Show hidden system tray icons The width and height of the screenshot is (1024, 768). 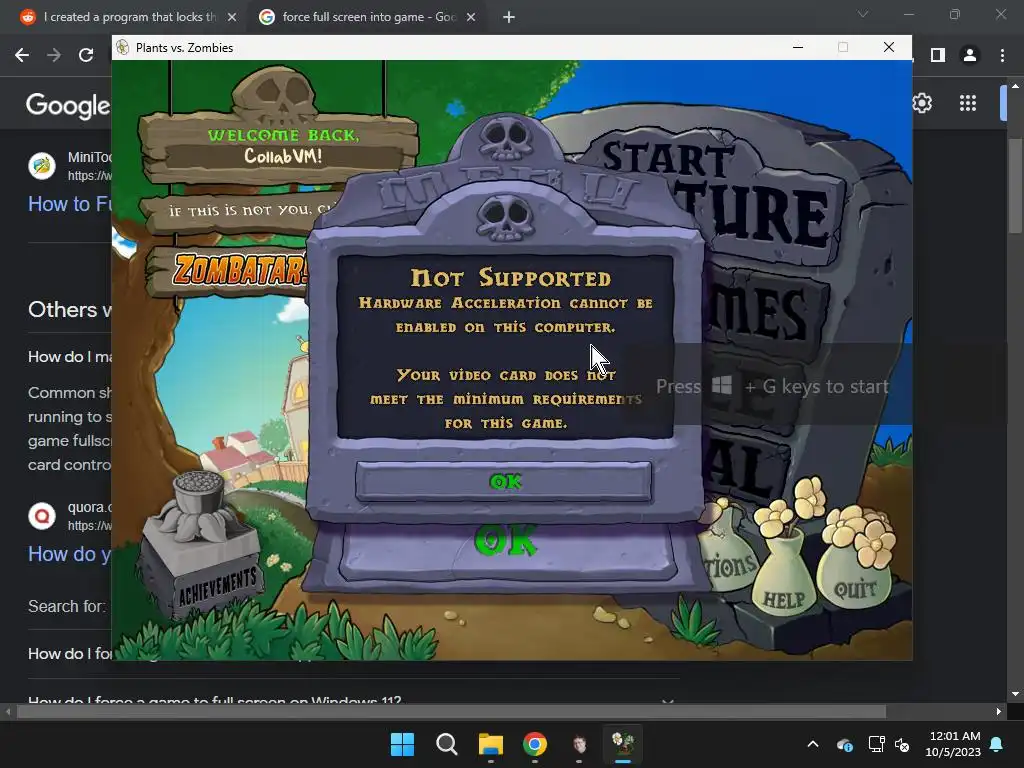[x=813, y=744]
